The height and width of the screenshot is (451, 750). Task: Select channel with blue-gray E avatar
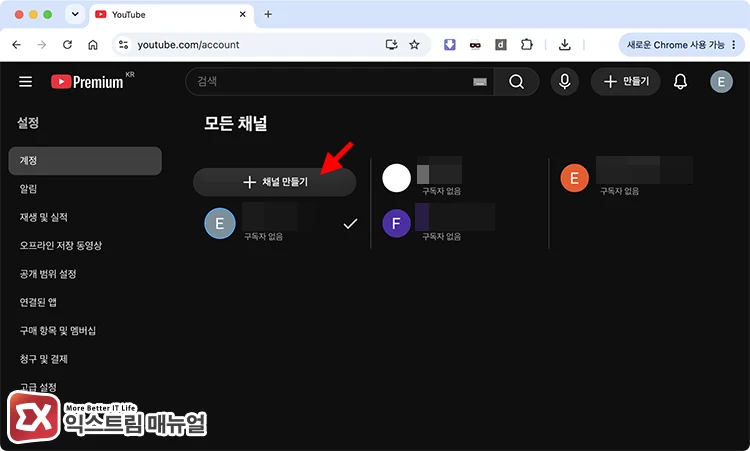click(220, 223)
